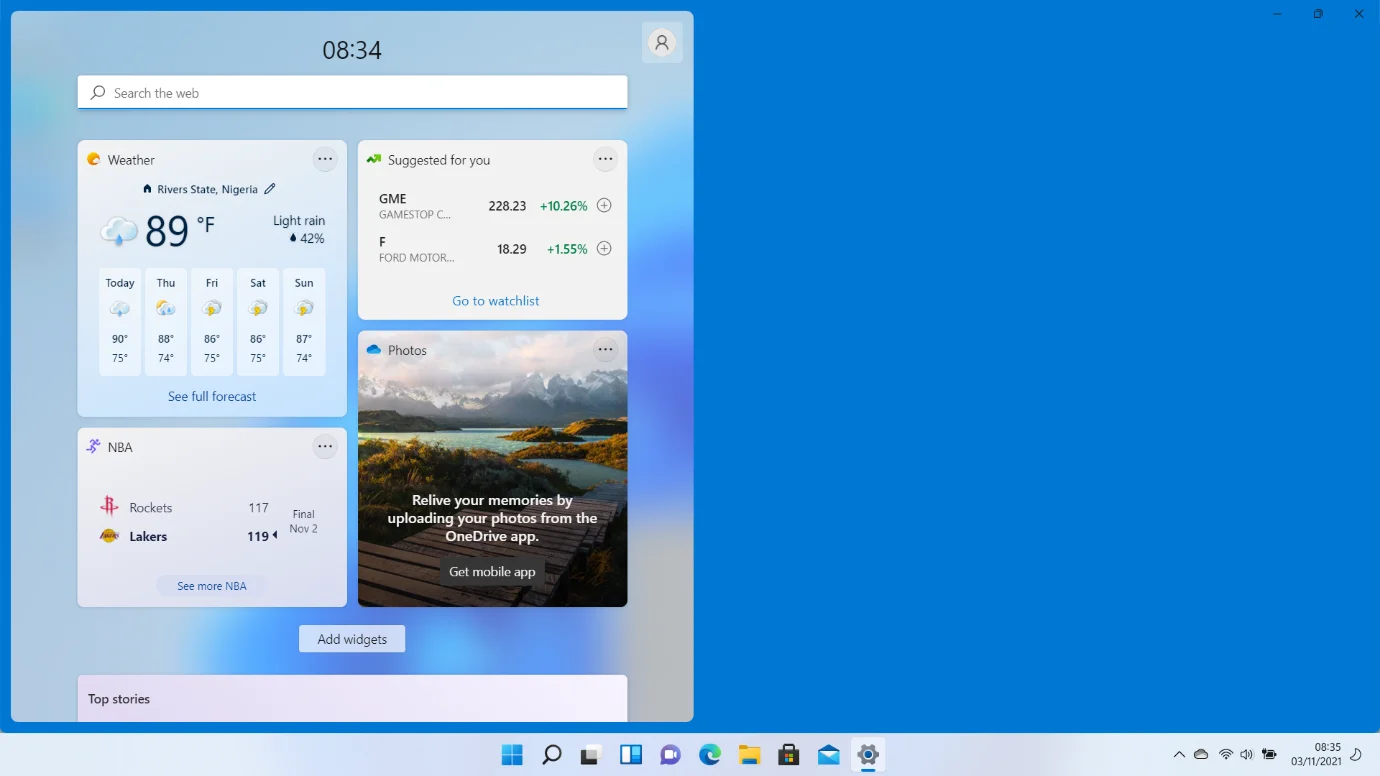Click the Lakers team logo
The width and height of the screenshot is (1380, 776).
tap(109, 536)
